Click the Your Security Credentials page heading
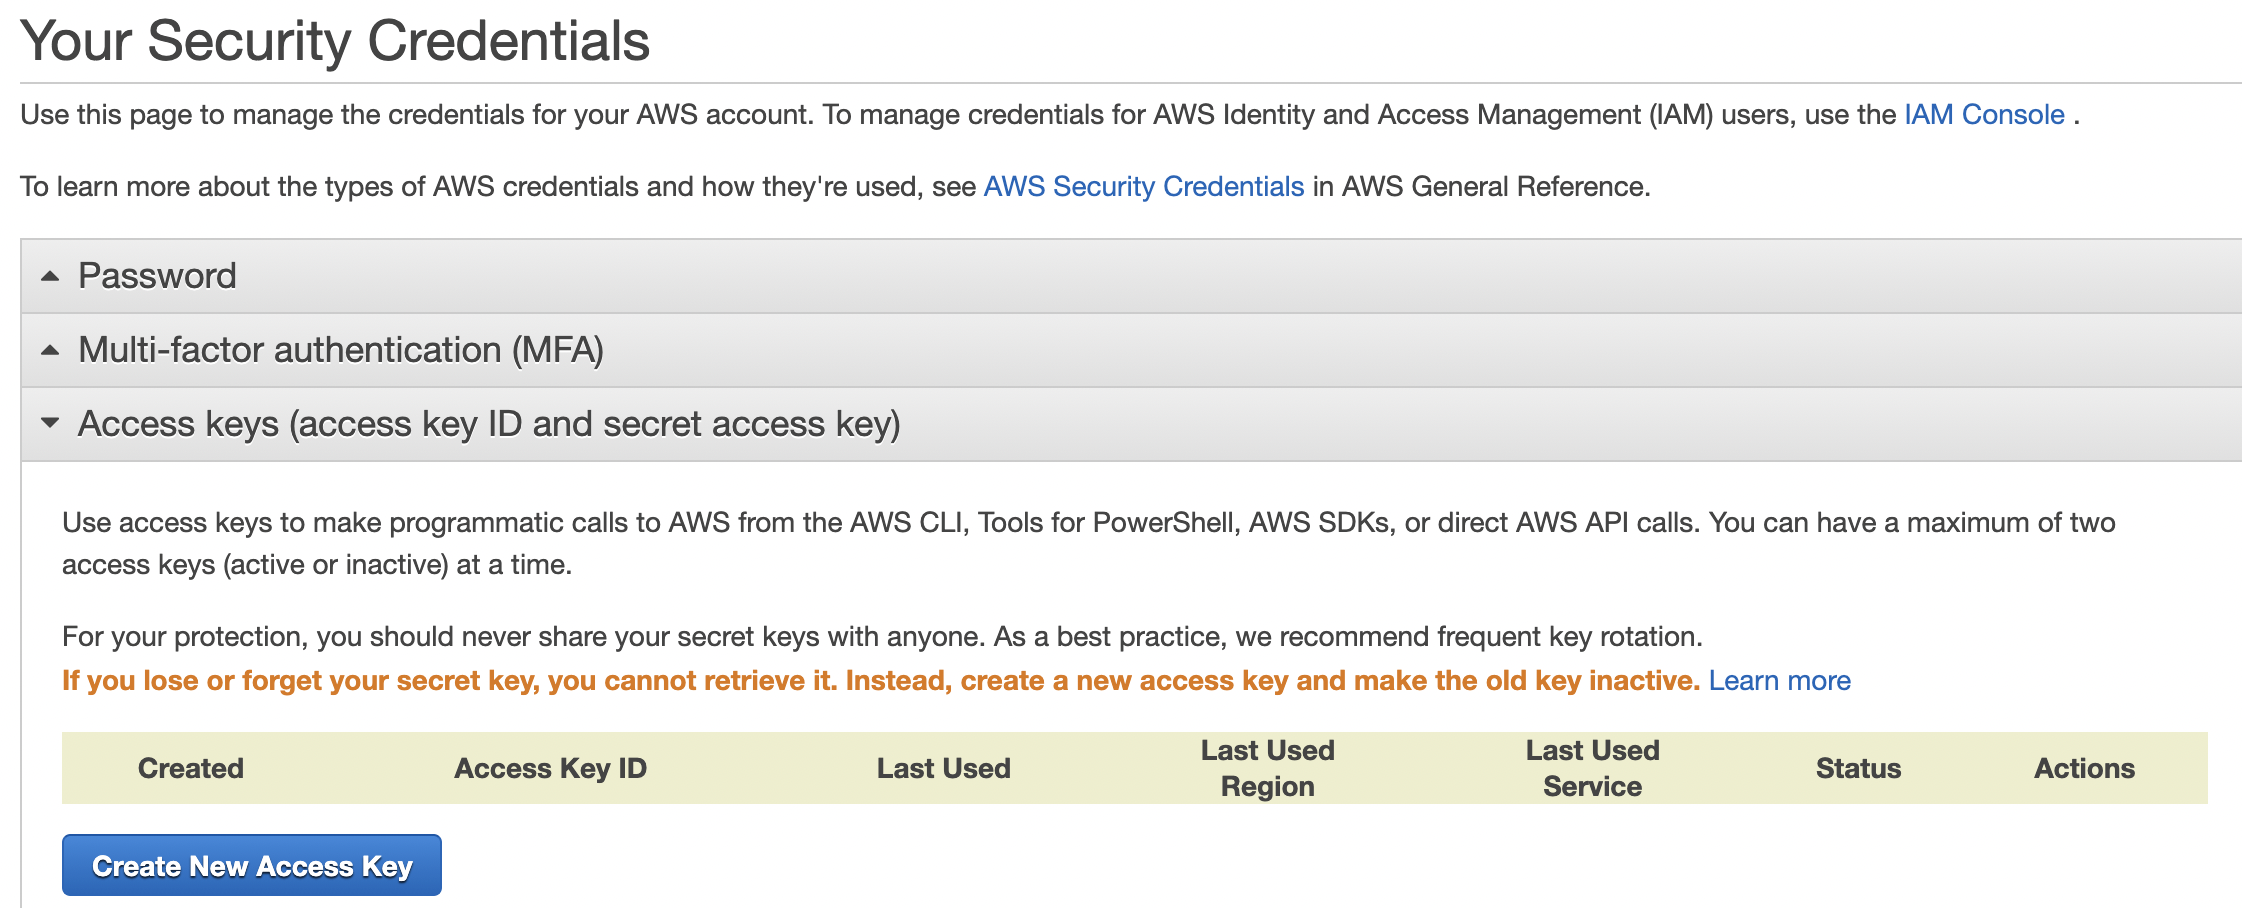This screenshot has width=2242, height=908. tap(335, 42)
